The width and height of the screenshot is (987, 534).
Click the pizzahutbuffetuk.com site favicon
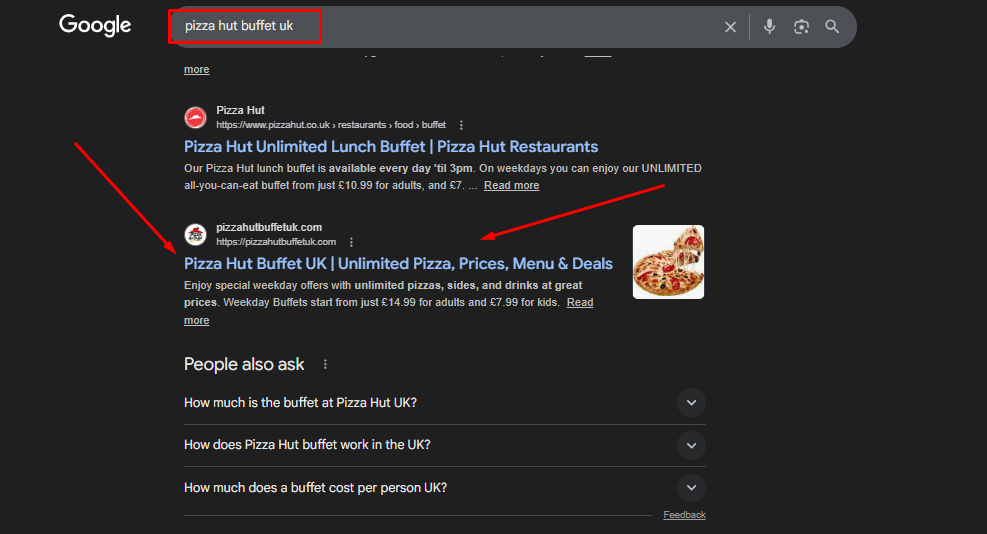195,235
